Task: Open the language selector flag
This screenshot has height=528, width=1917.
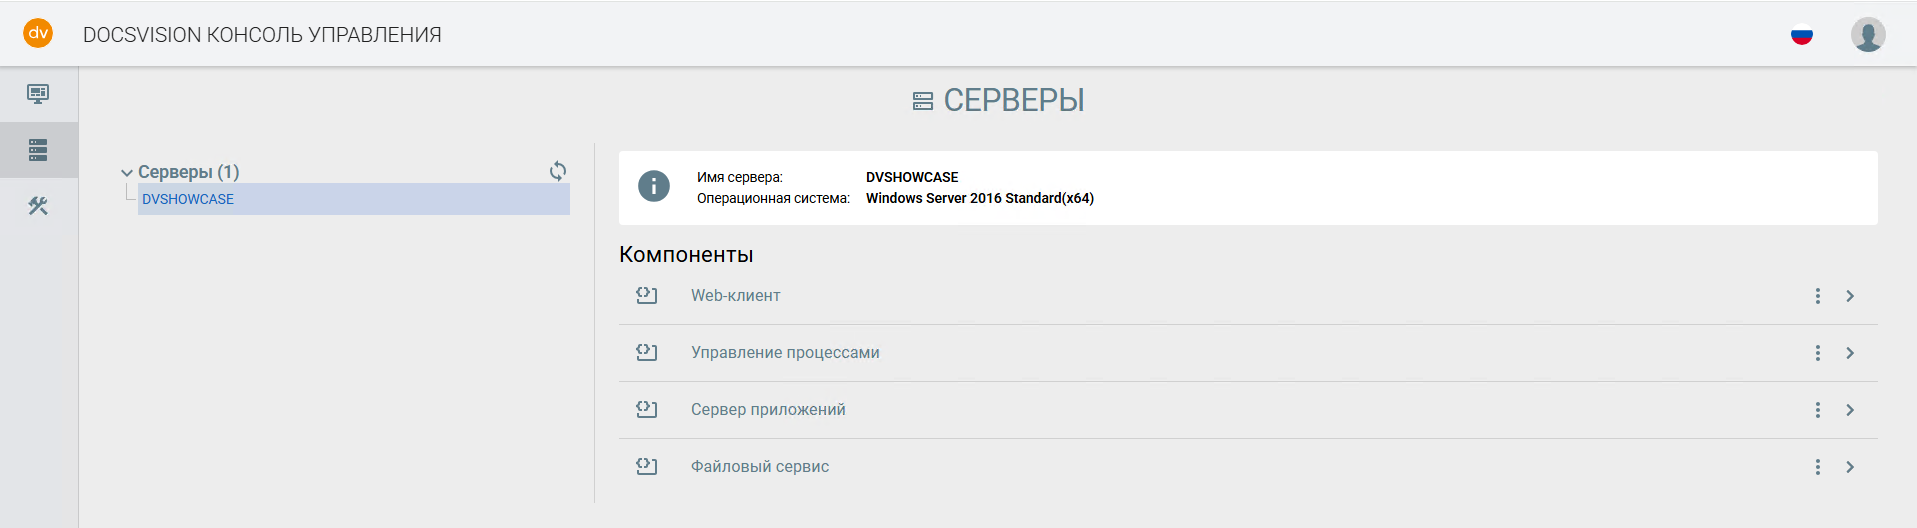Action: click(1802, 35)
